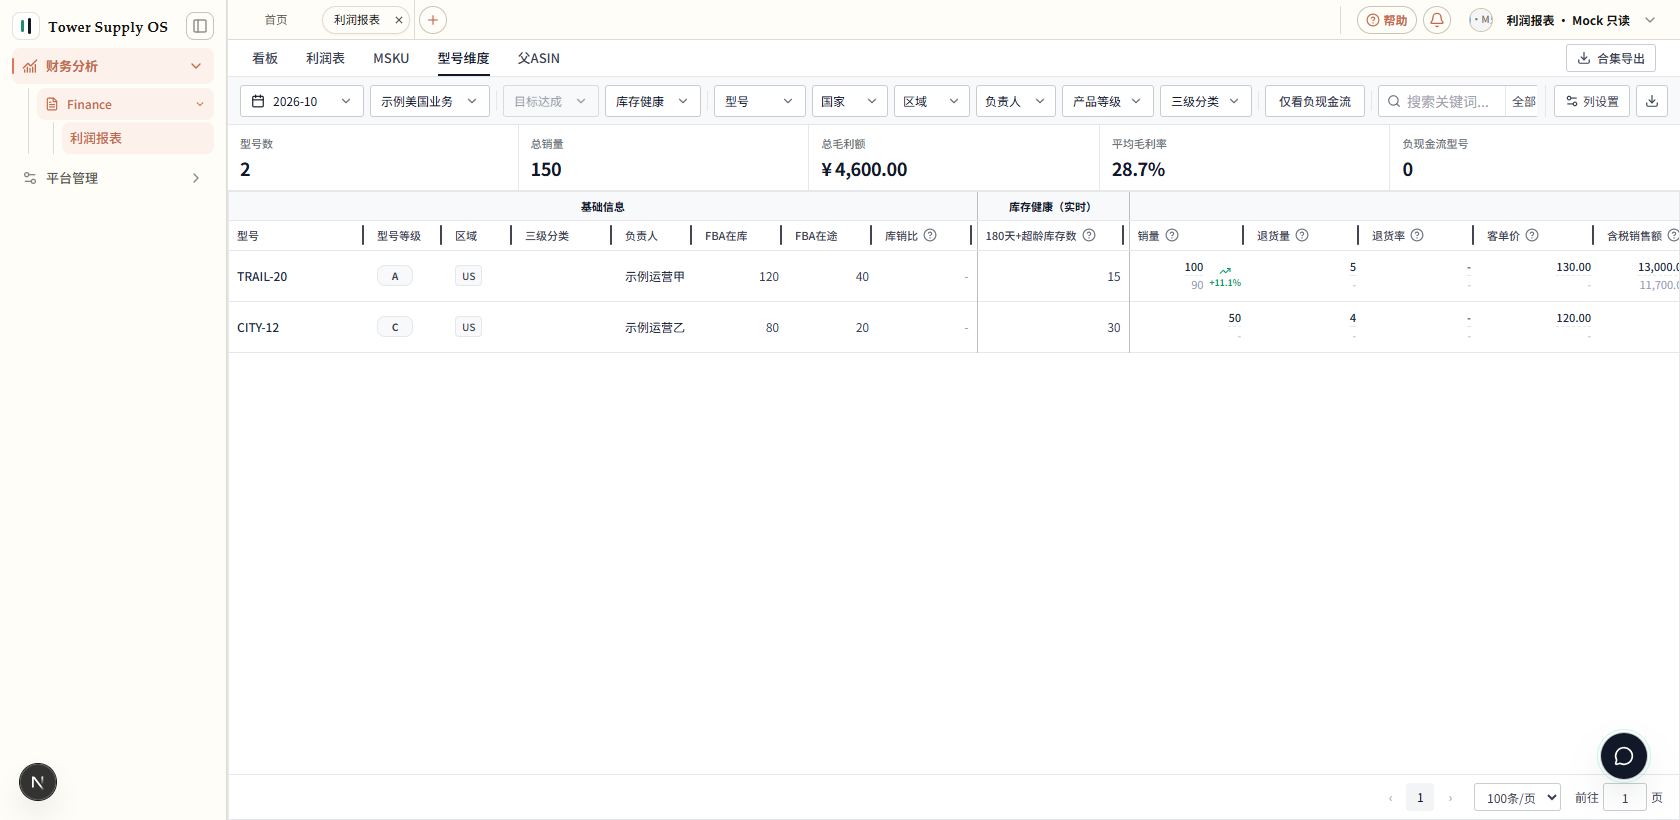Show help tooltip for 销量 column
This screenshot has height=820, width=1680.
tap(1172, 235)
